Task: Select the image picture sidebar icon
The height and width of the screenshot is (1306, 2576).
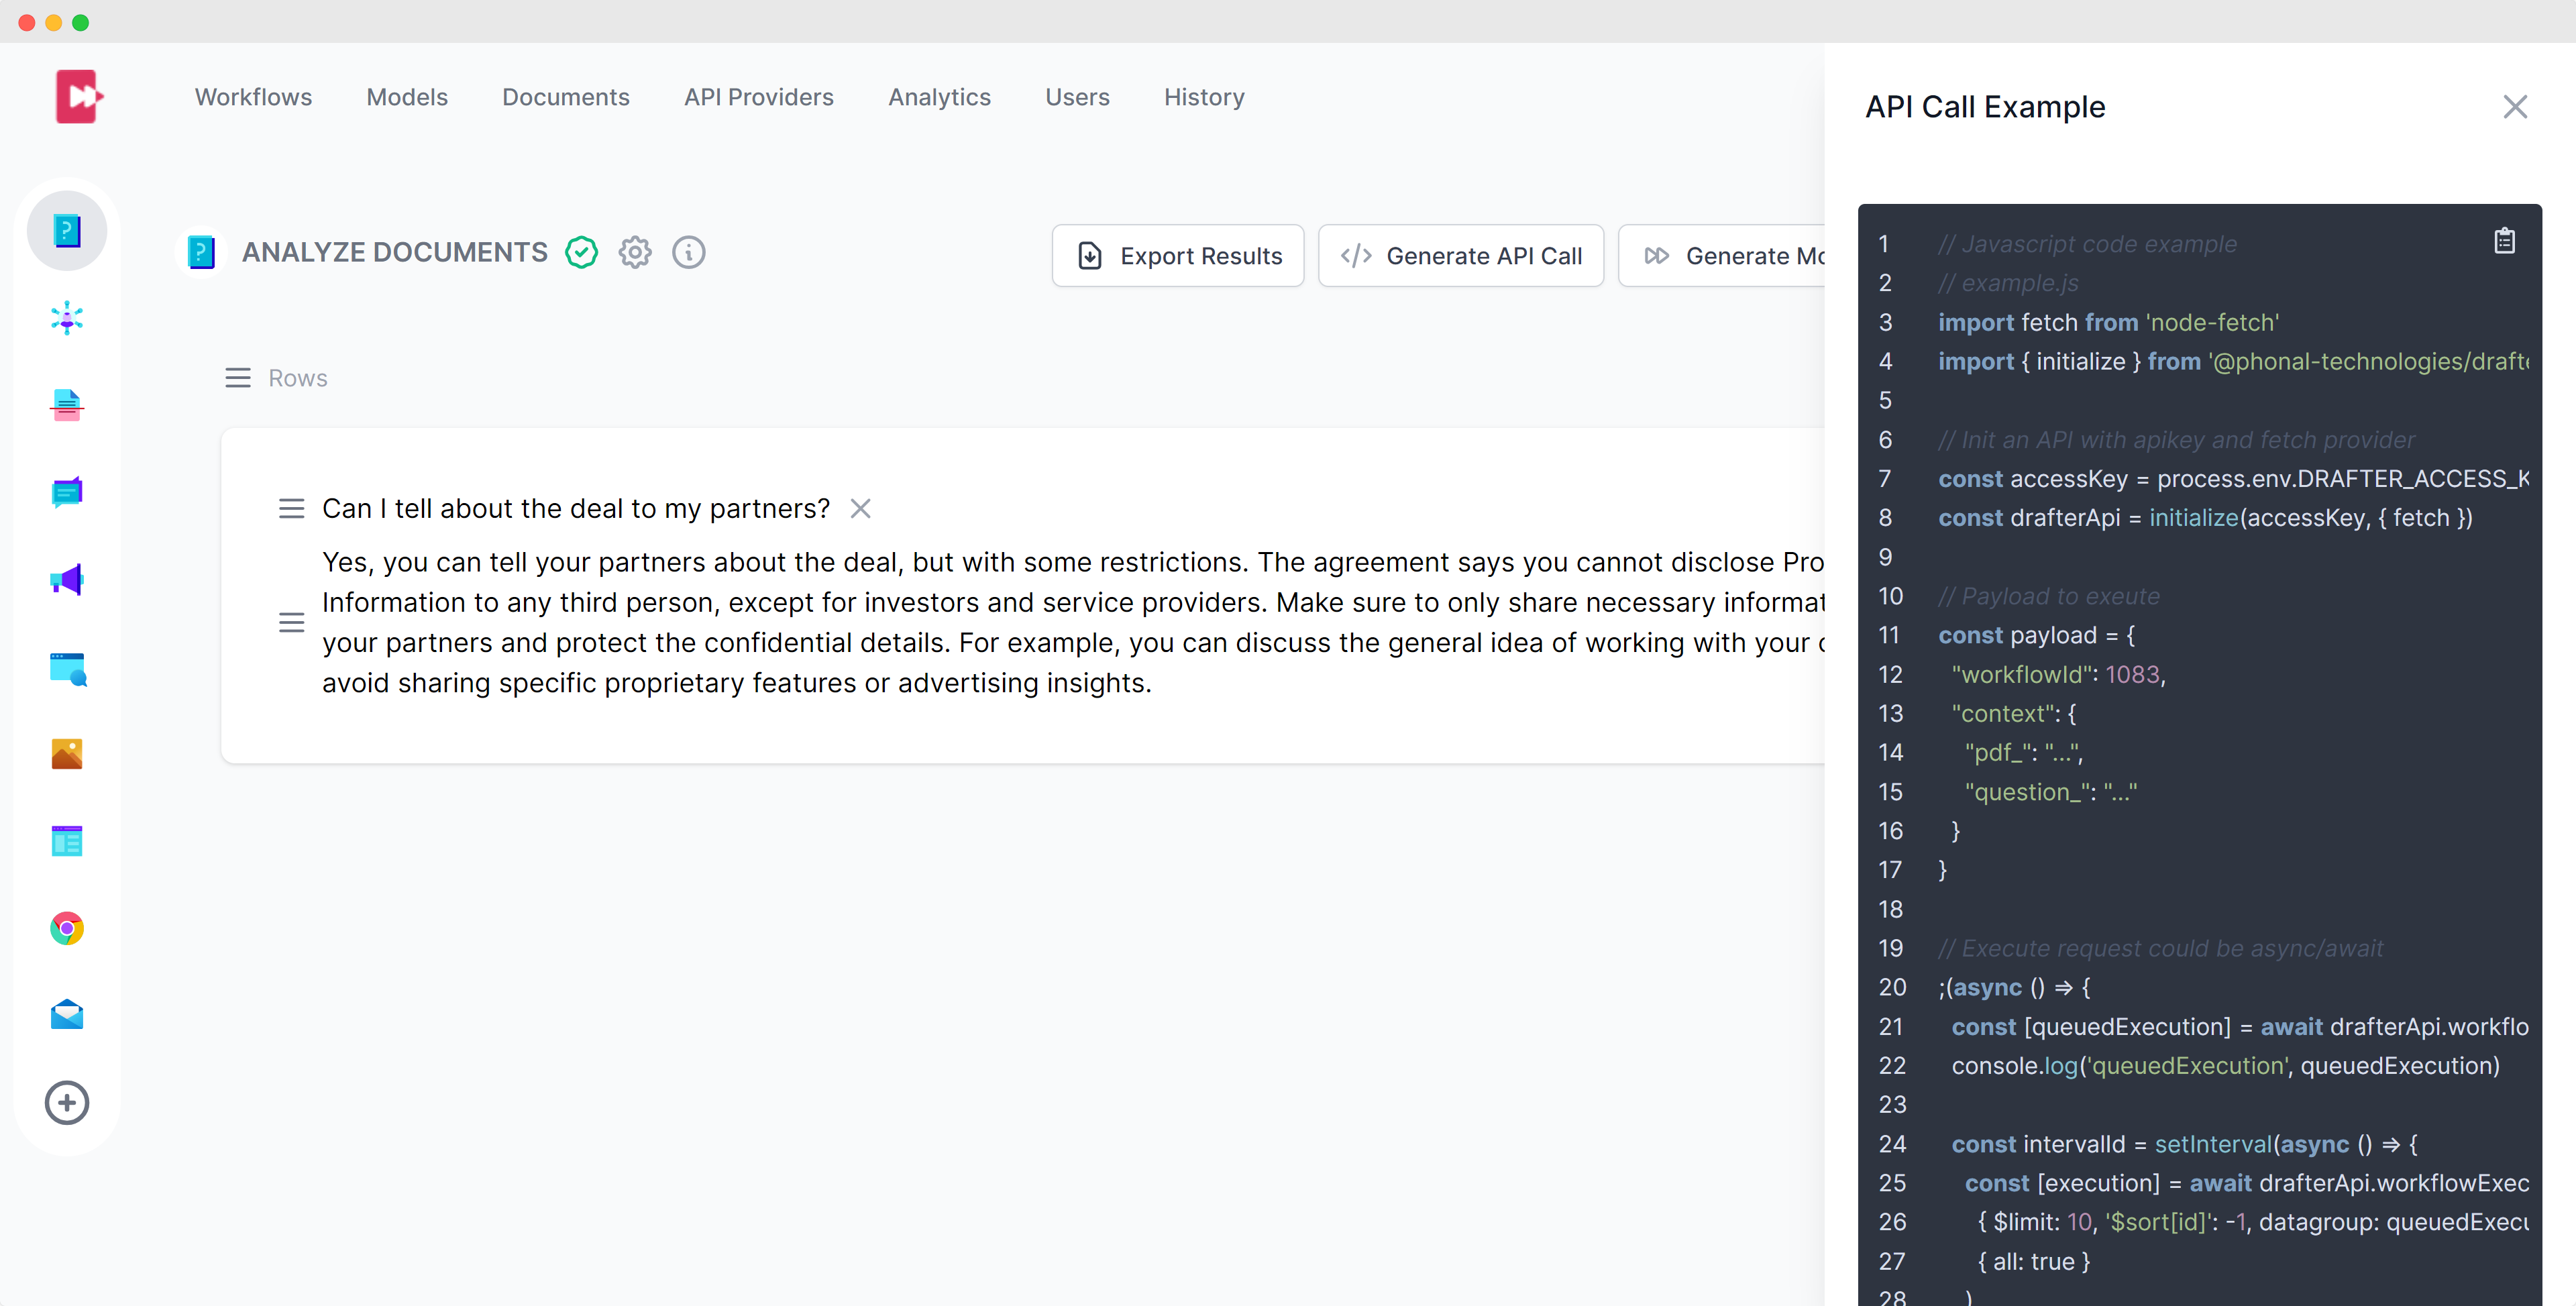Action: [x=67, y=754]
